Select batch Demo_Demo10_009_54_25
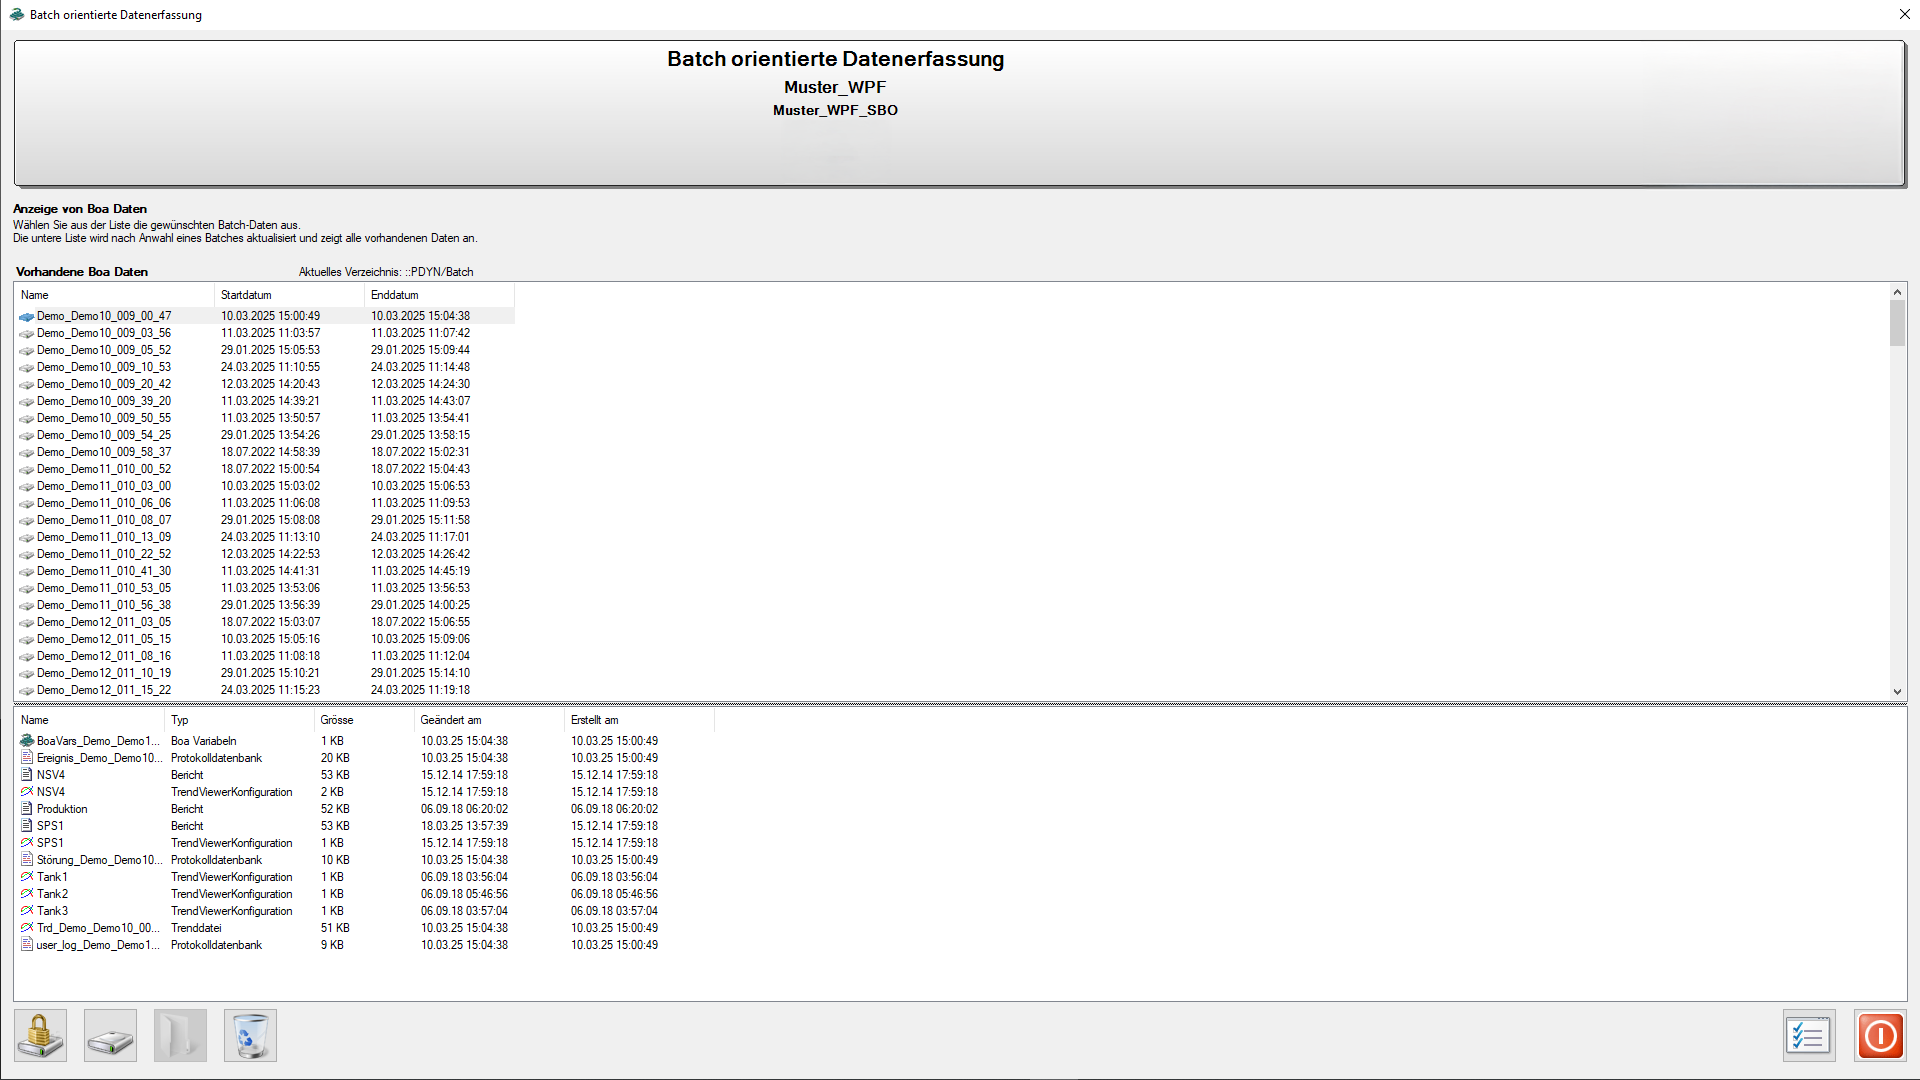 click(x=265, y=435)
